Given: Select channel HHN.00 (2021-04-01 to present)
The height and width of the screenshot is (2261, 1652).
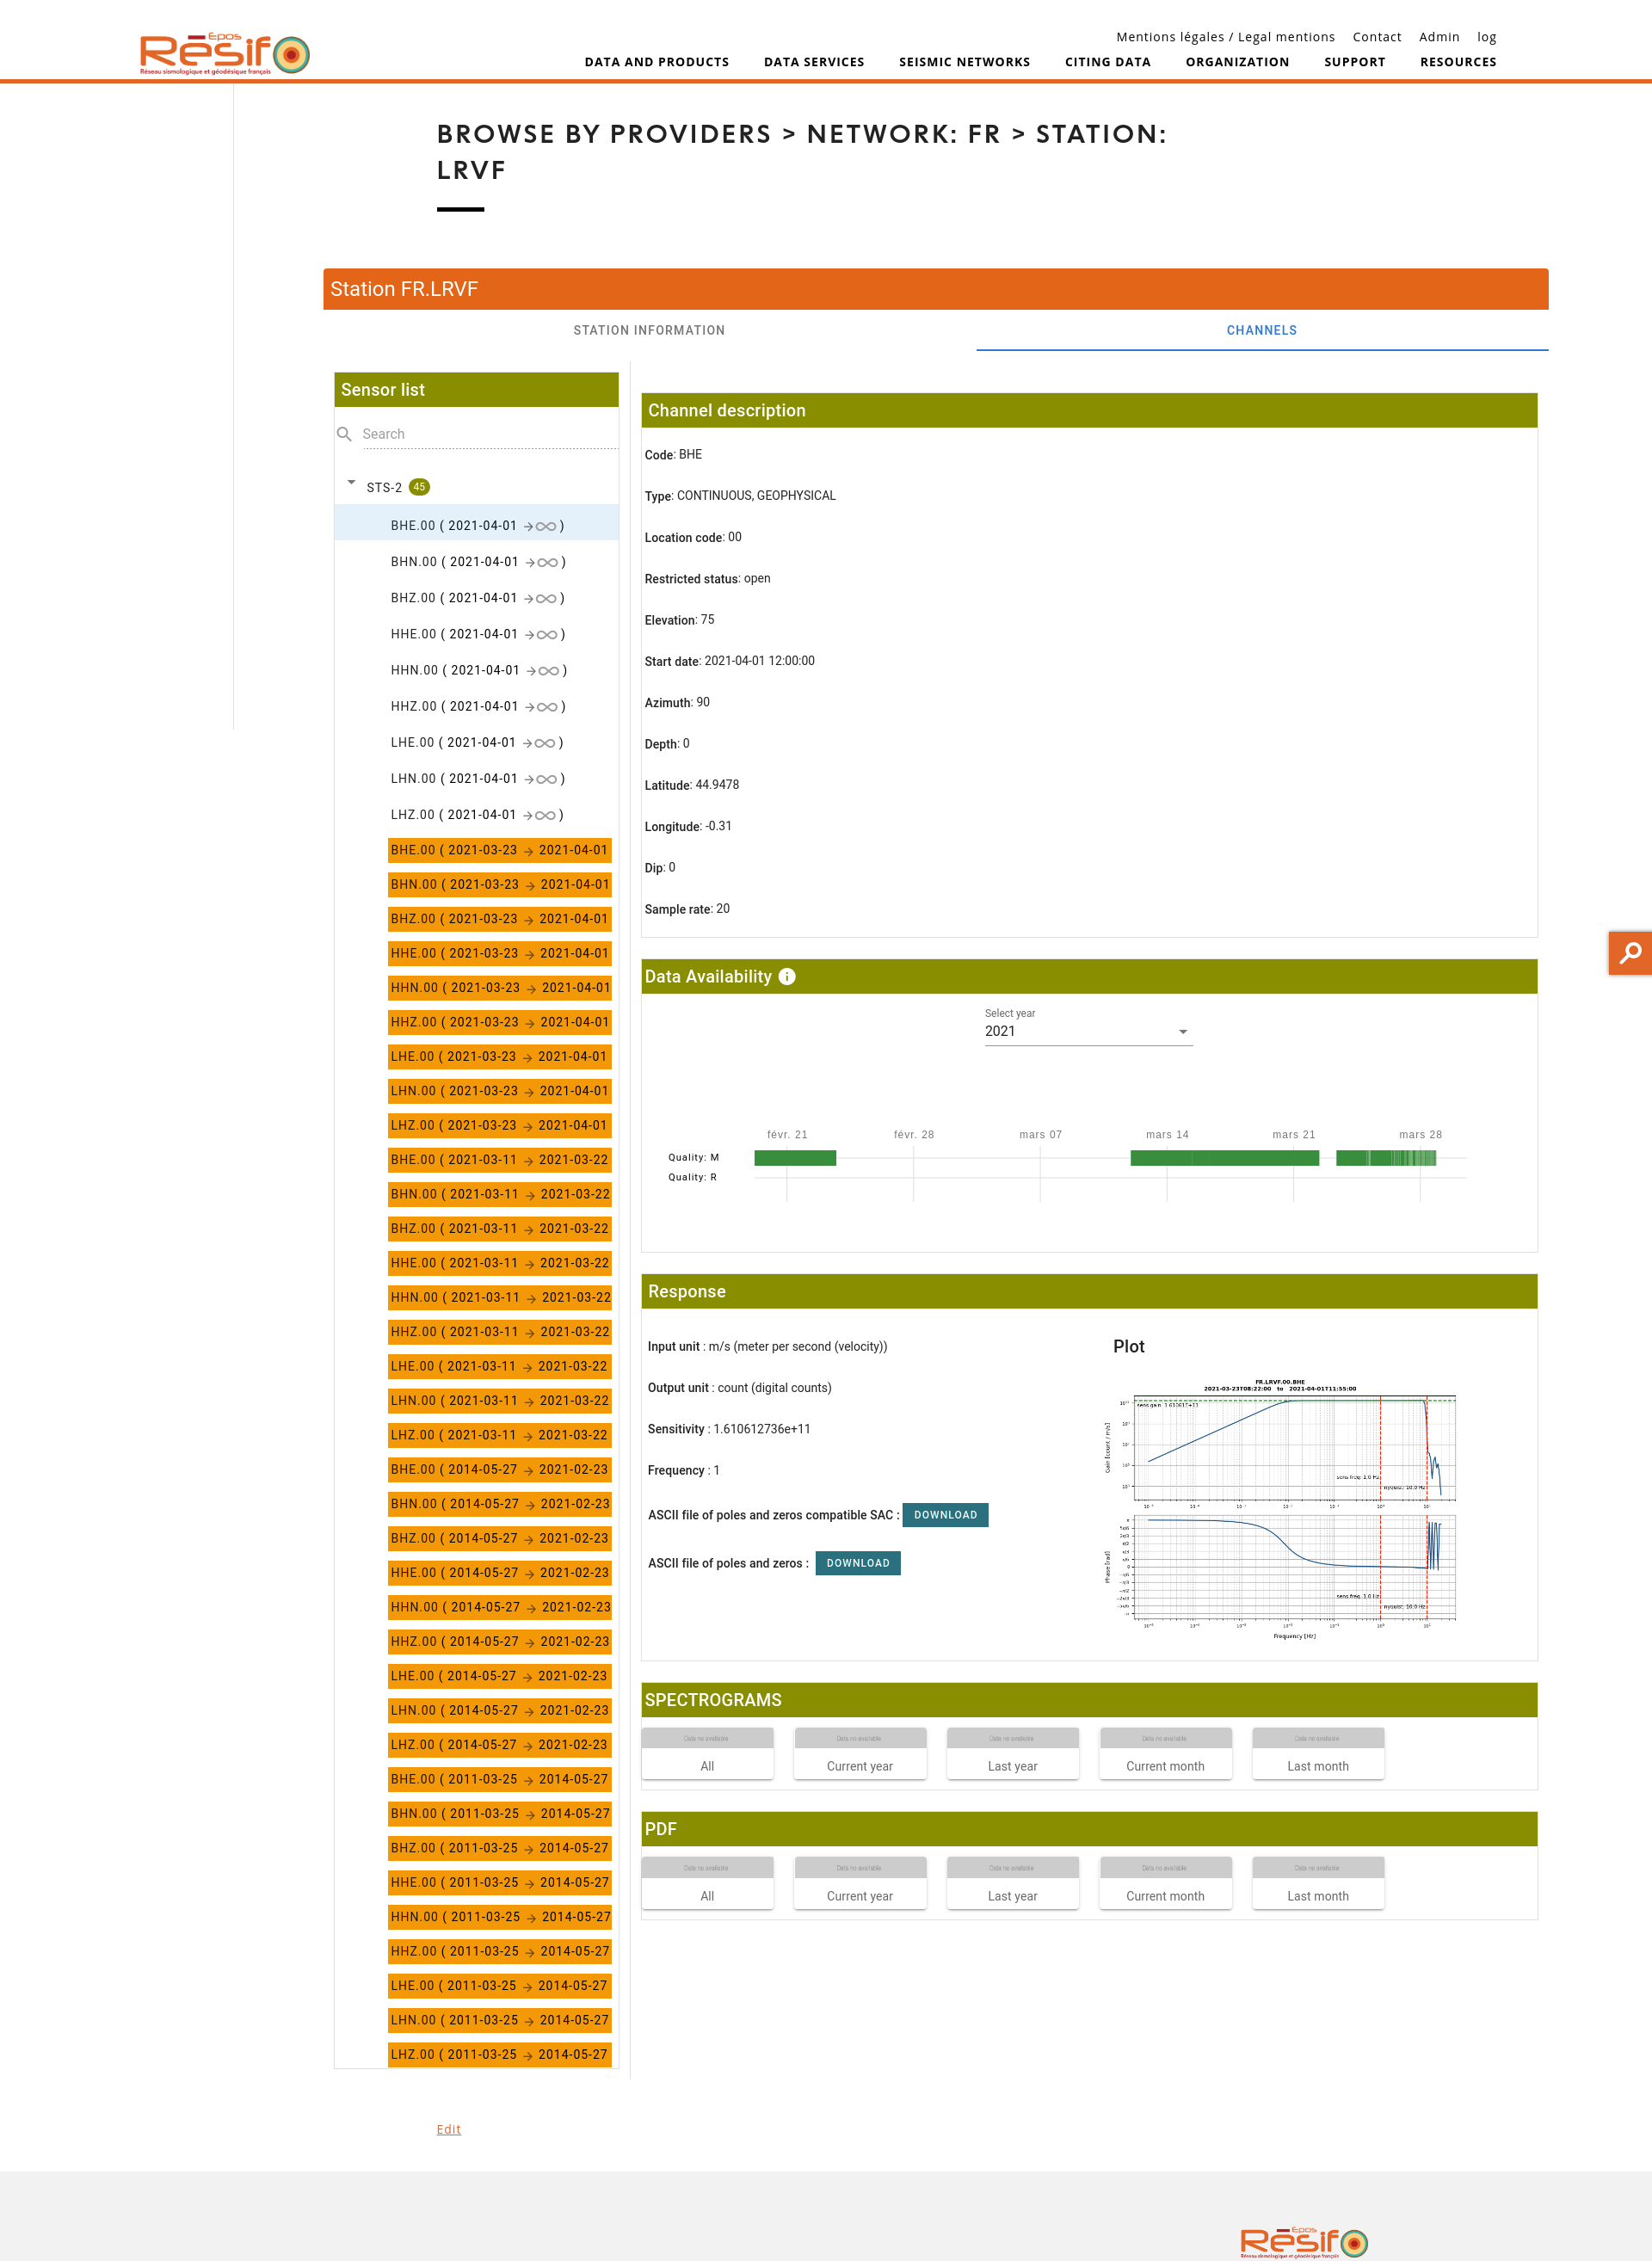Looking at the screenshot, I should coord(477,669).
